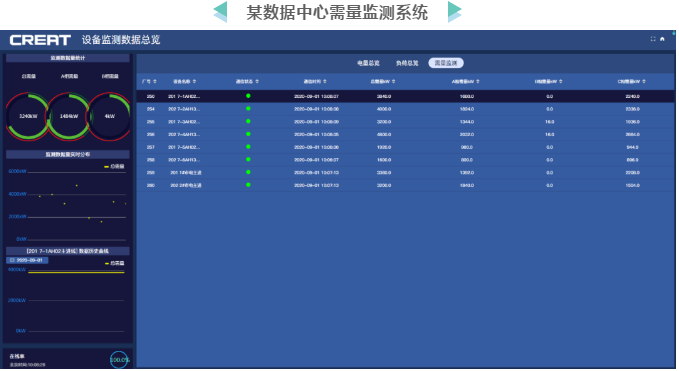Click the 监测数据量实时分布 panel title
Screen dimensions: 679x371
point(68,154)
